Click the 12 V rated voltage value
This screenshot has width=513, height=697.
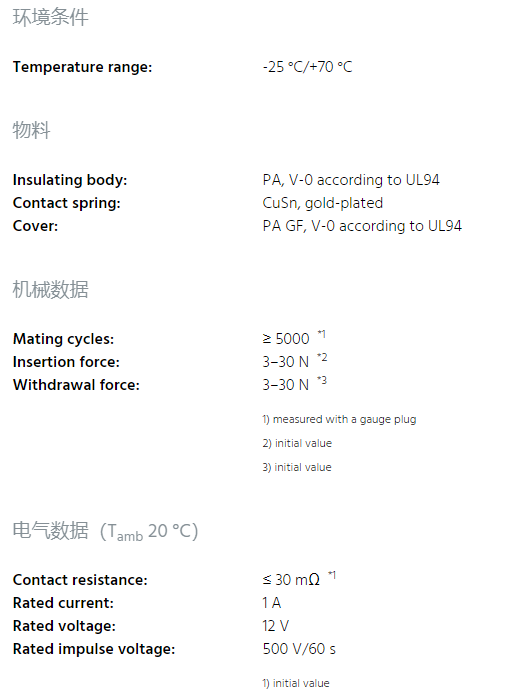tap(276, 626)
